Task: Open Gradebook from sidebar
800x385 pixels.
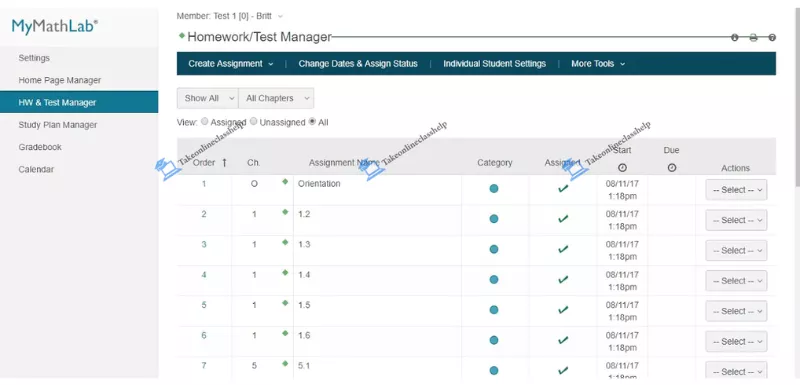Action: point(40,147)
